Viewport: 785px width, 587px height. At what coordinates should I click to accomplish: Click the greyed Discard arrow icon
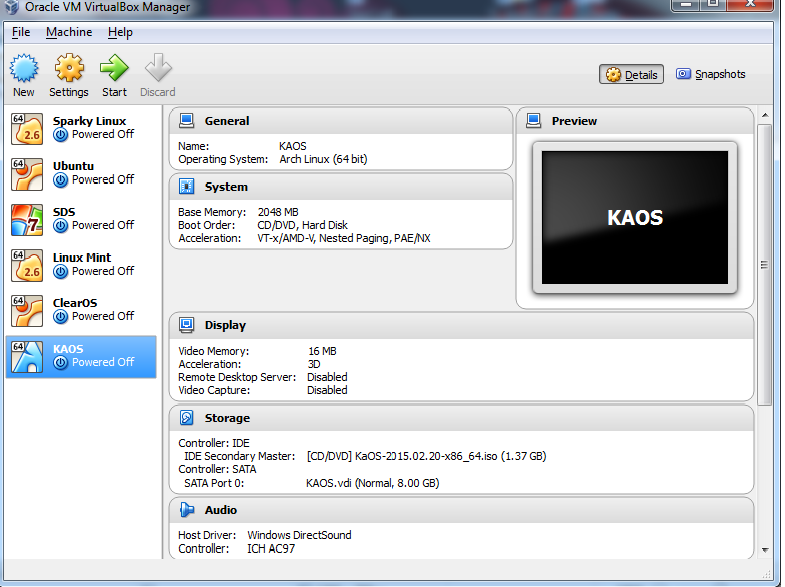click(x=158, y=68)
